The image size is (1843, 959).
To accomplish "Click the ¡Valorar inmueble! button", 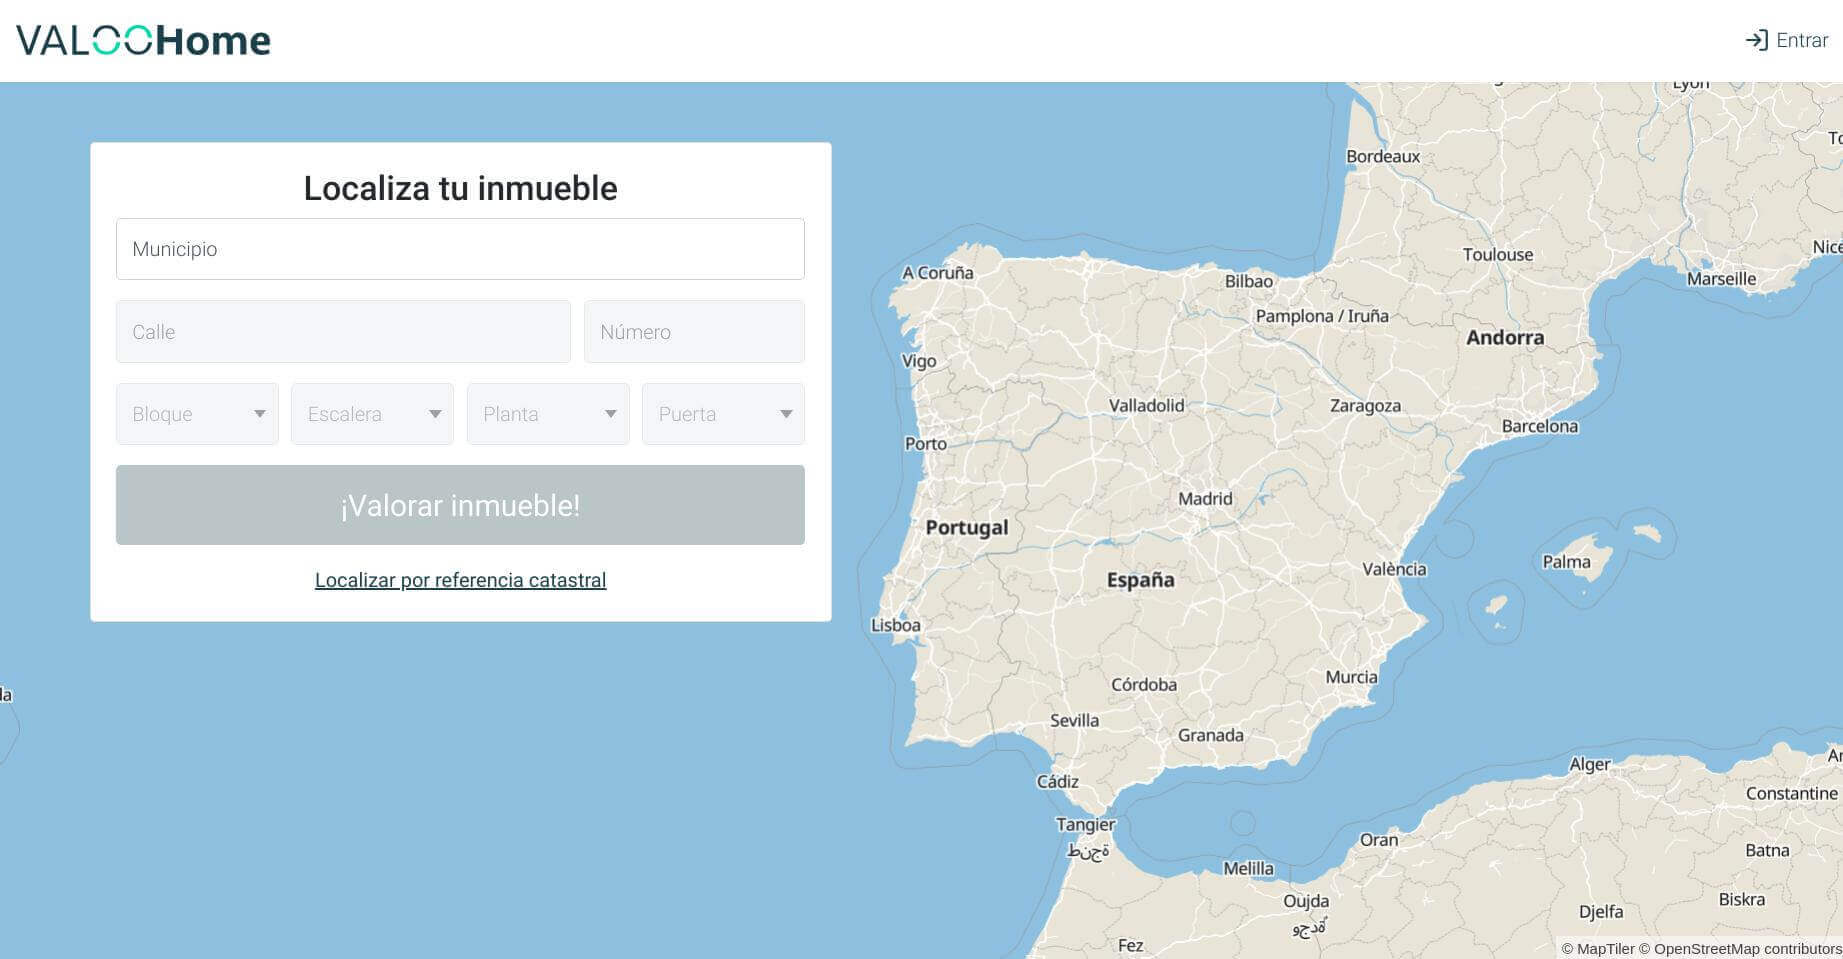I will click(460, 505).
